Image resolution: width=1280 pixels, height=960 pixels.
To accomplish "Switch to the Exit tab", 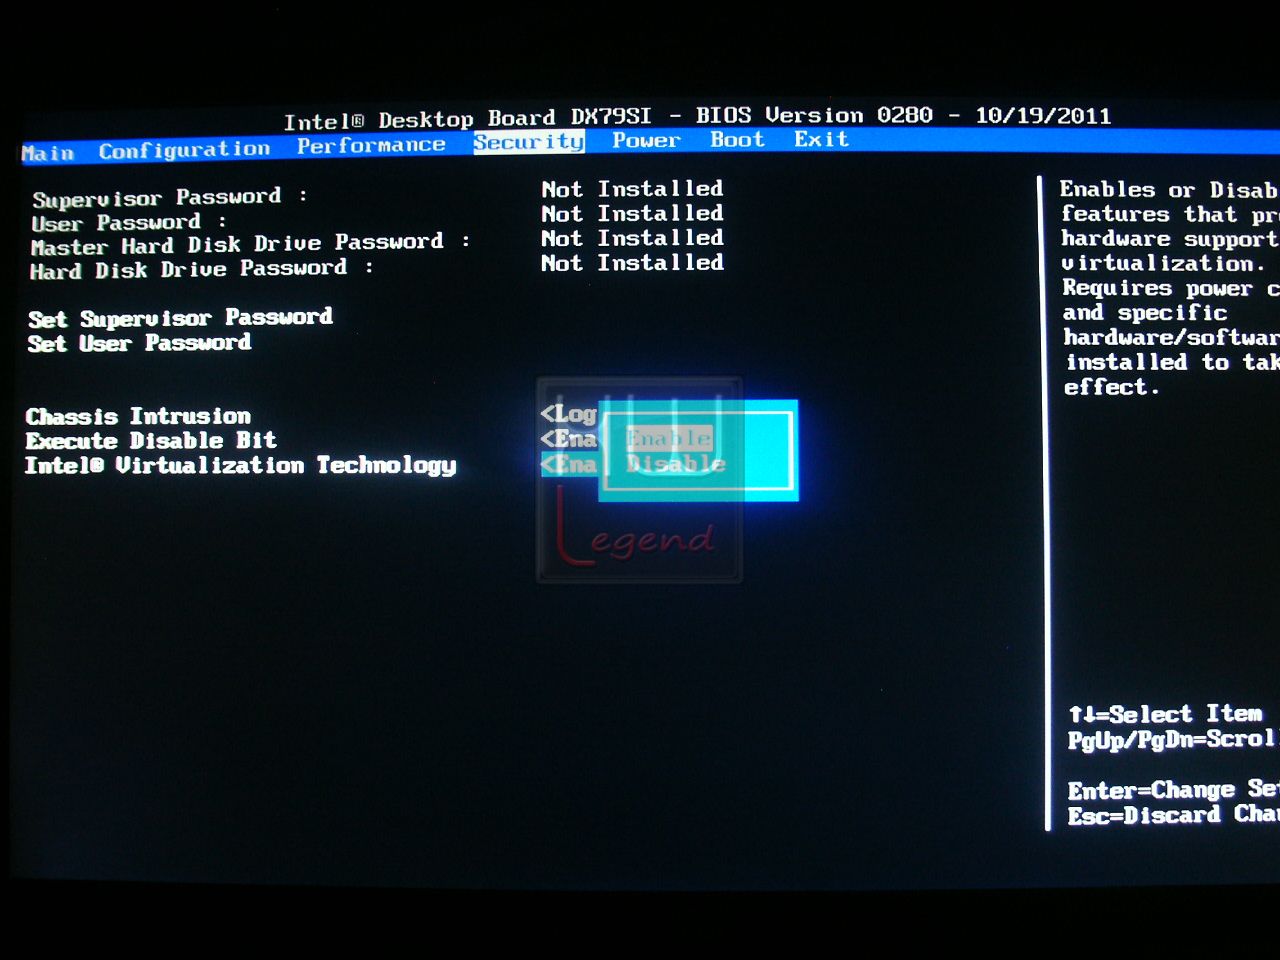I will [x=821, y=139].
